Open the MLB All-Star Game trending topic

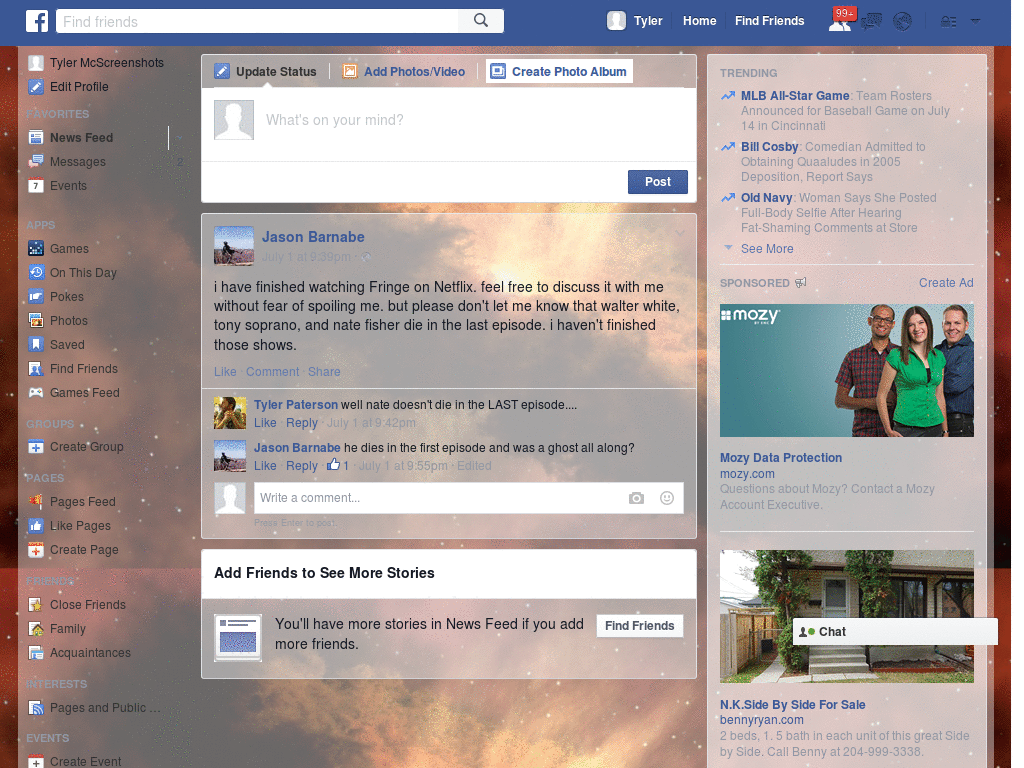pos(795,96)
